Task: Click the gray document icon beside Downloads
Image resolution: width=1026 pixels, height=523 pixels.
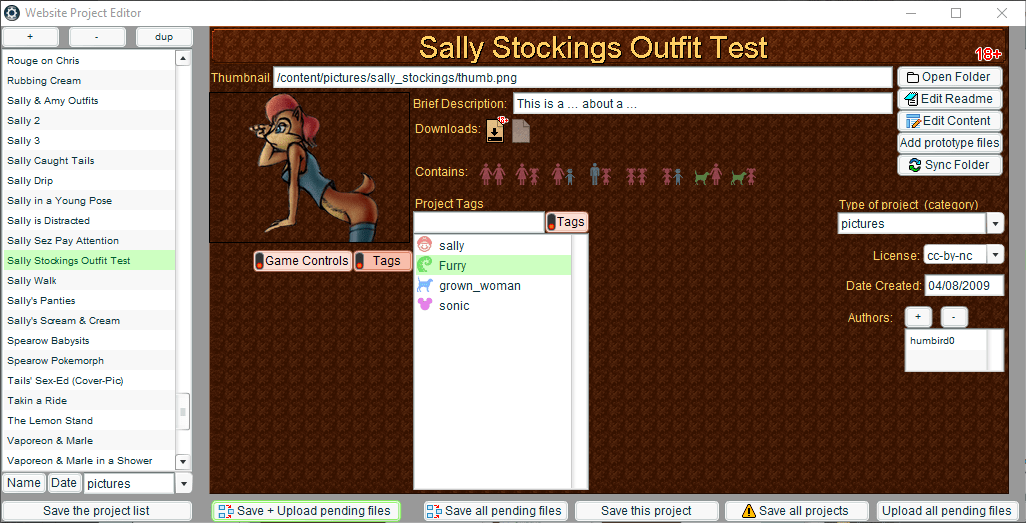Action: [x=521, y=131]
